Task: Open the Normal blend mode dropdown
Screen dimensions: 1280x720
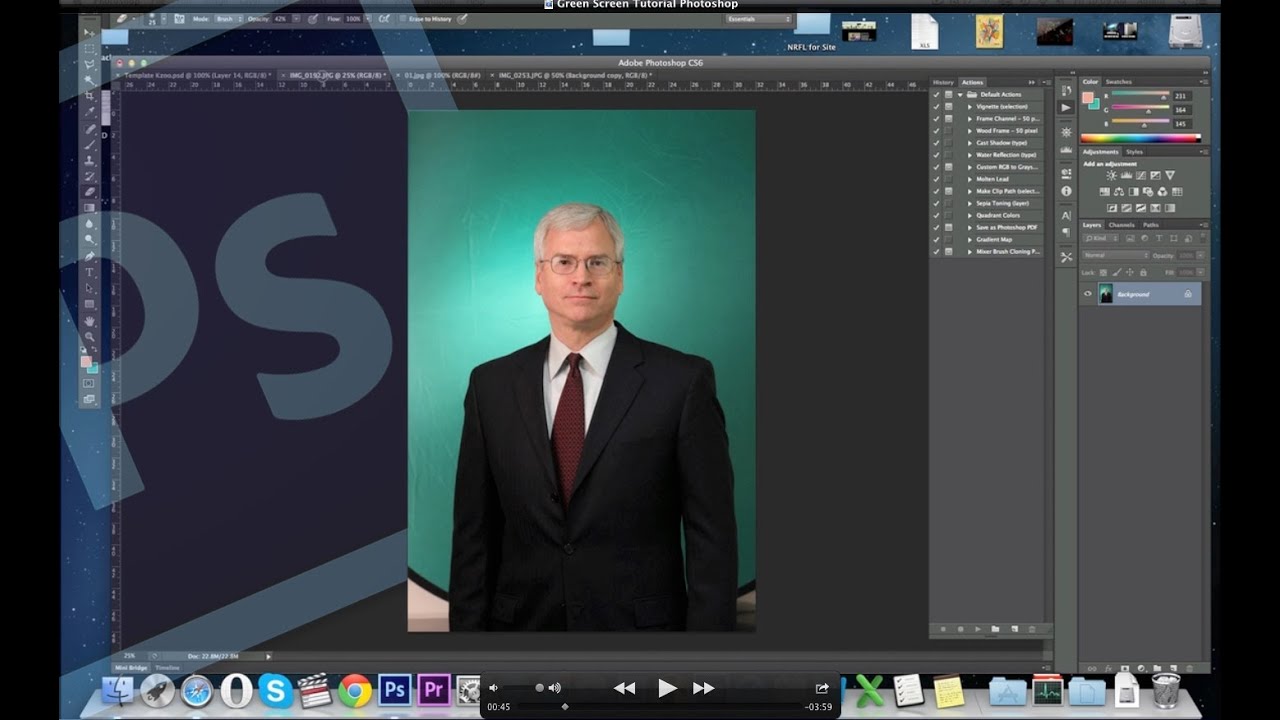Action: 1116,256
